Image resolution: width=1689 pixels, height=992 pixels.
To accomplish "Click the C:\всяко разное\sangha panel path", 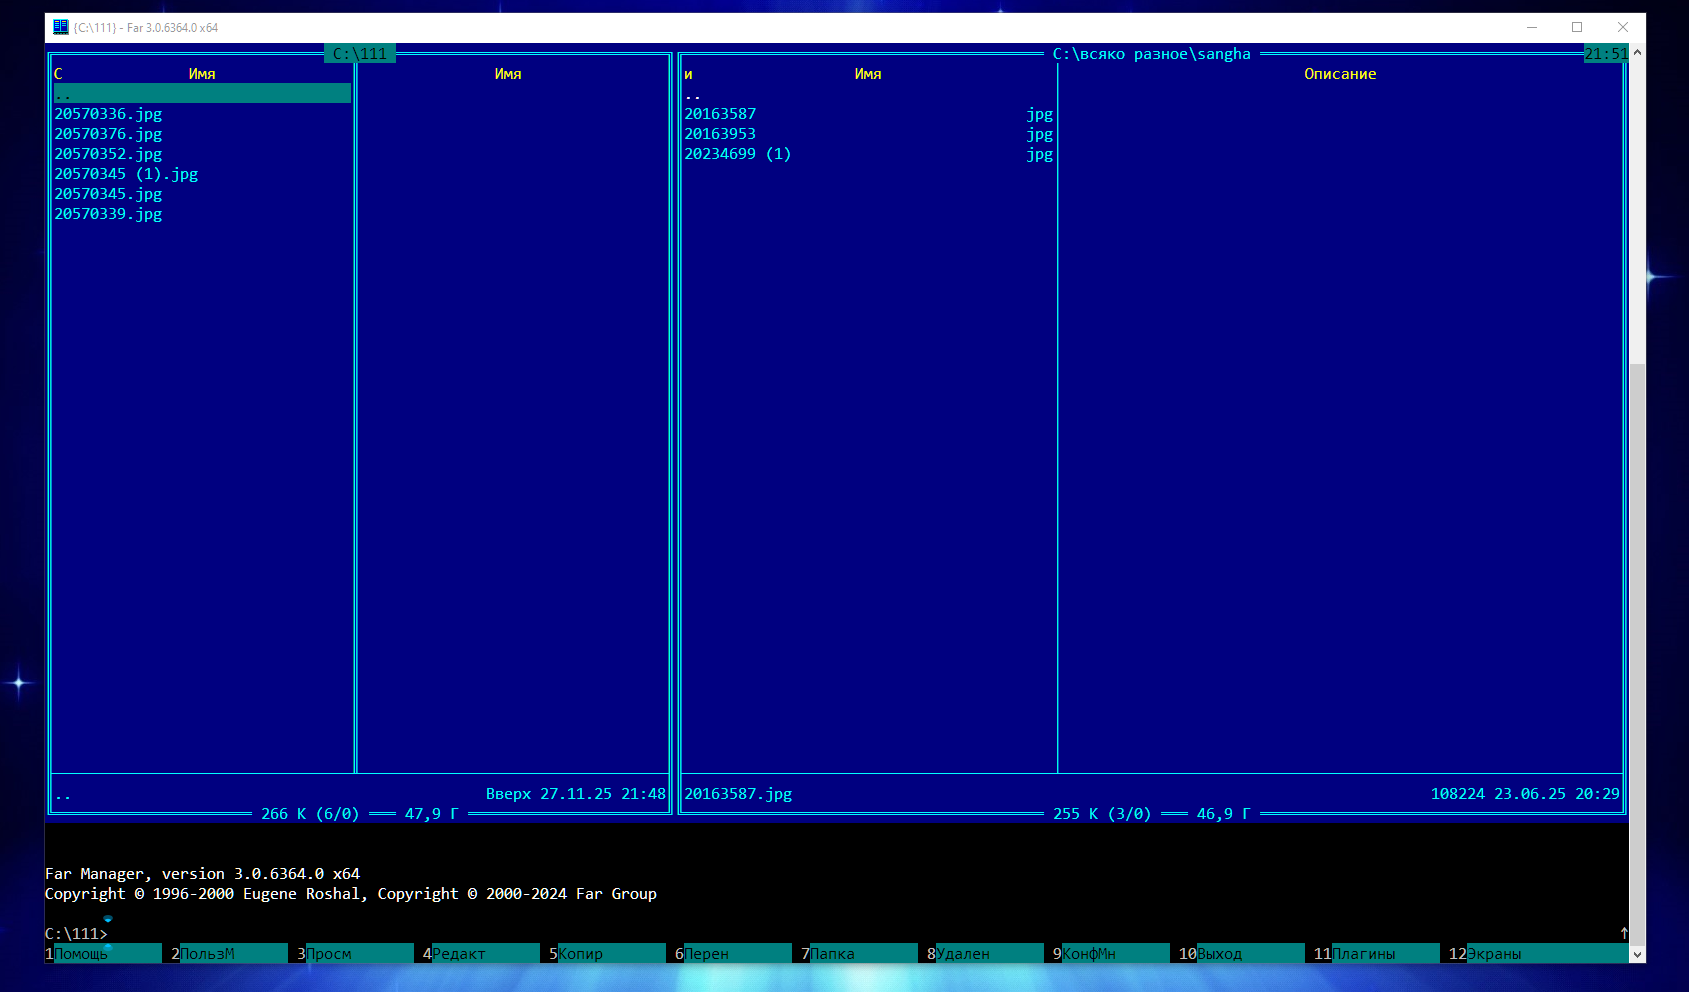I will (x=1152, y=54).
